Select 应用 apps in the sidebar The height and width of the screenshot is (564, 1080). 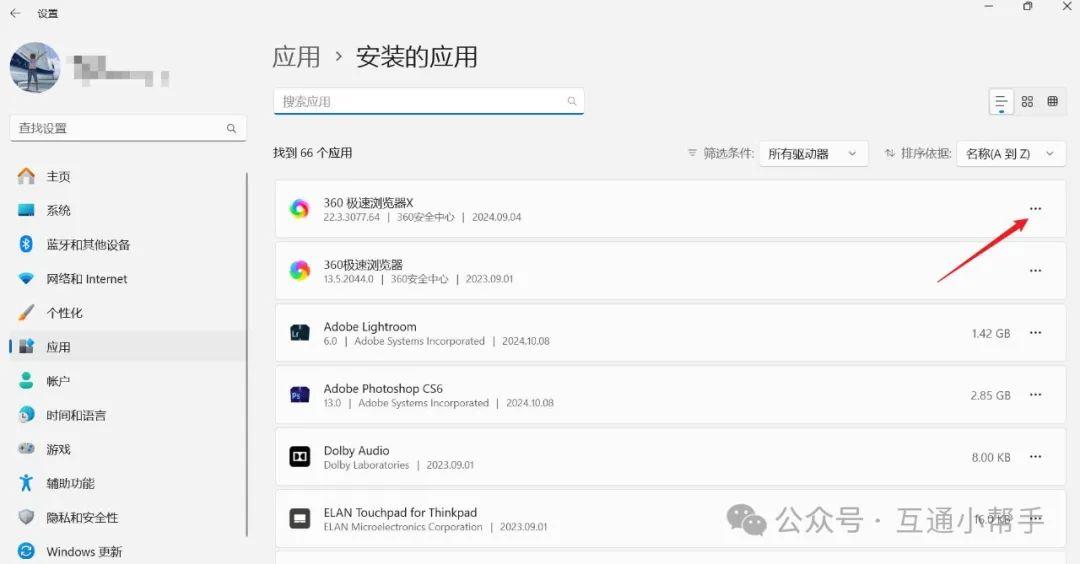(x=128, y=346)
